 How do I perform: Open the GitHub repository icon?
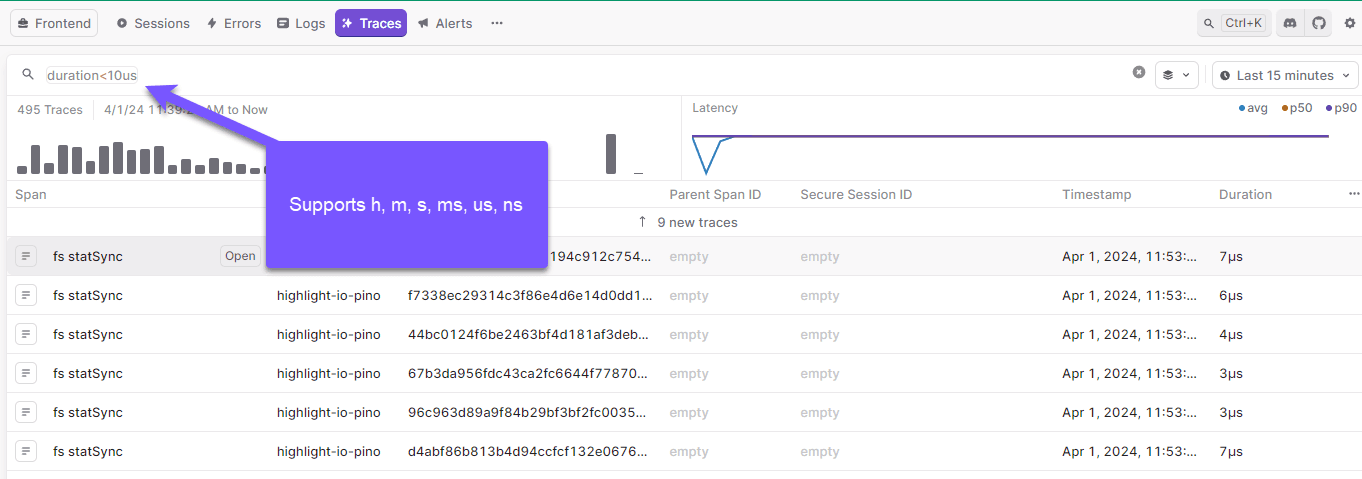[x=1319, y=23]
